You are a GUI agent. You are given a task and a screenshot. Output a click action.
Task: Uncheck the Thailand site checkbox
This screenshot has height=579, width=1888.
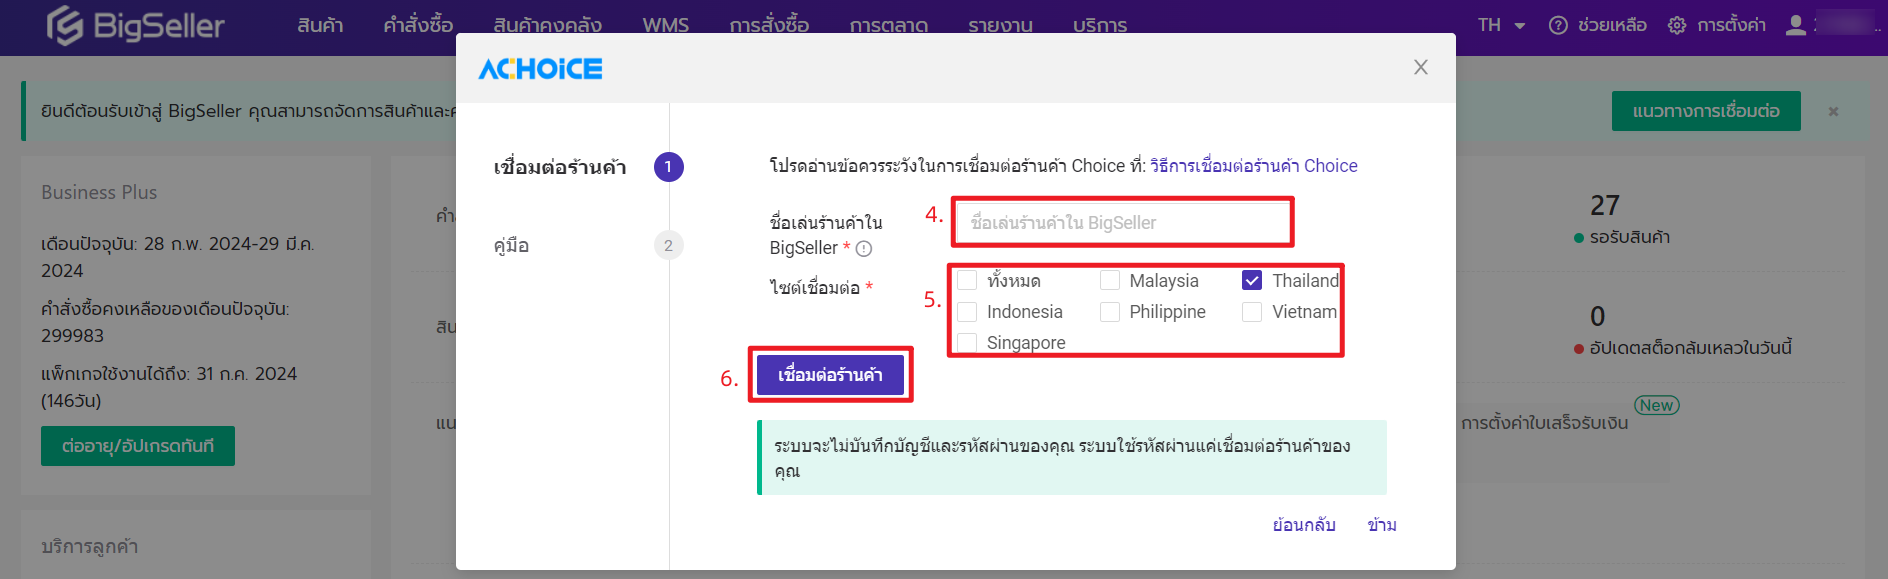click(1252, 280)
